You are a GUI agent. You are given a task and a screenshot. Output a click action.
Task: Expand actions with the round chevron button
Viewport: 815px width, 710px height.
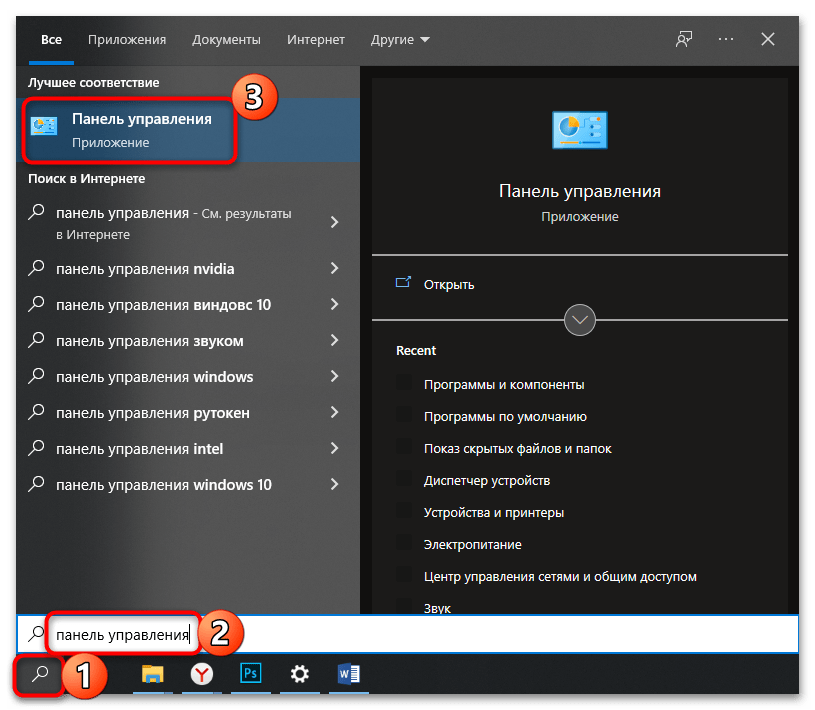click(580, 321)
